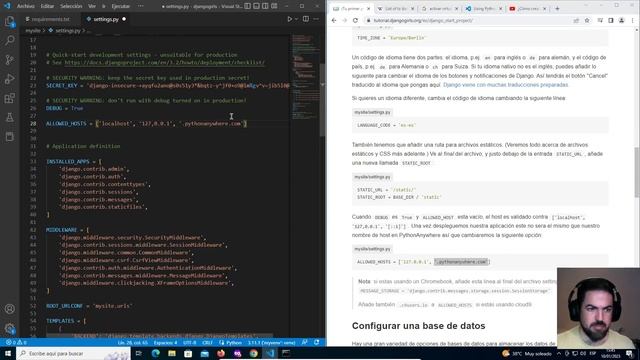
Task: Open Chrome side panel icon
Action: [x=611, y=20]
